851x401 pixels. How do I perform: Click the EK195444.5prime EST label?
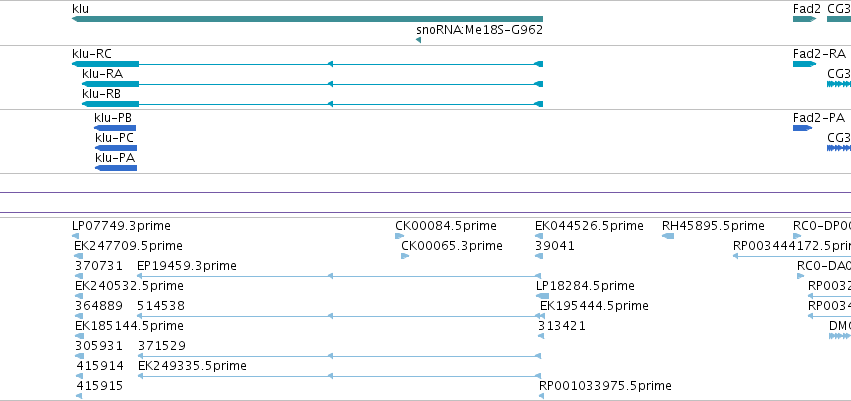click(594, 305)
